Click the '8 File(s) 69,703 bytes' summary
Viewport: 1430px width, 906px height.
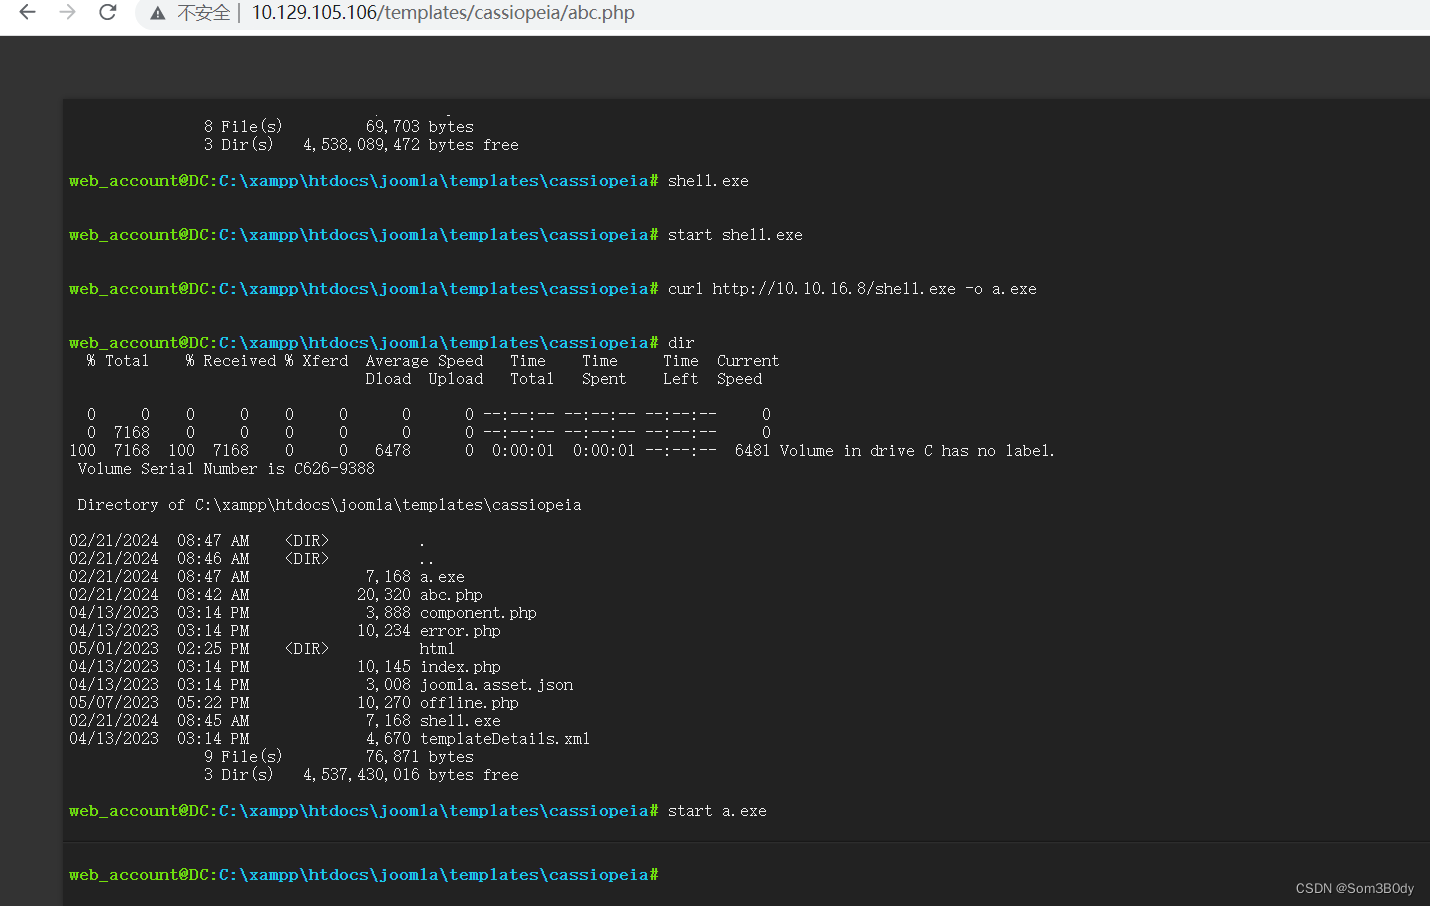click(x=339, y=127)
